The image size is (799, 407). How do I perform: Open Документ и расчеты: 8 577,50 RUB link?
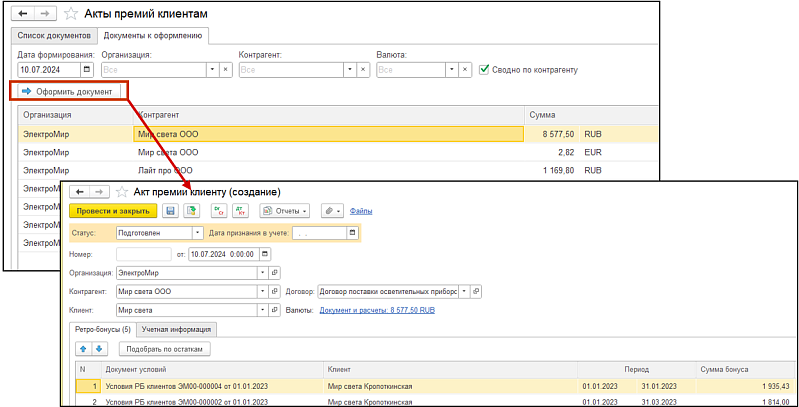[x=377, y=310]
